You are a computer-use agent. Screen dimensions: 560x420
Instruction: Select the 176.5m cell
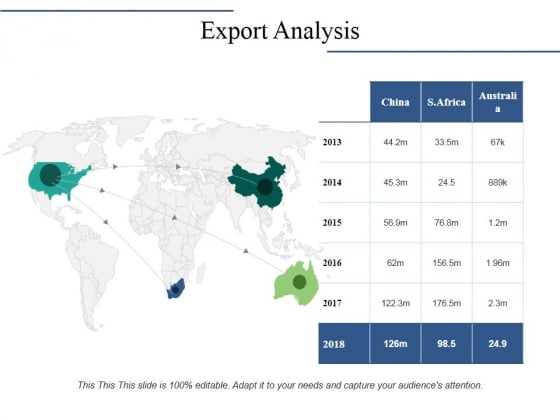tap(446, 303)
